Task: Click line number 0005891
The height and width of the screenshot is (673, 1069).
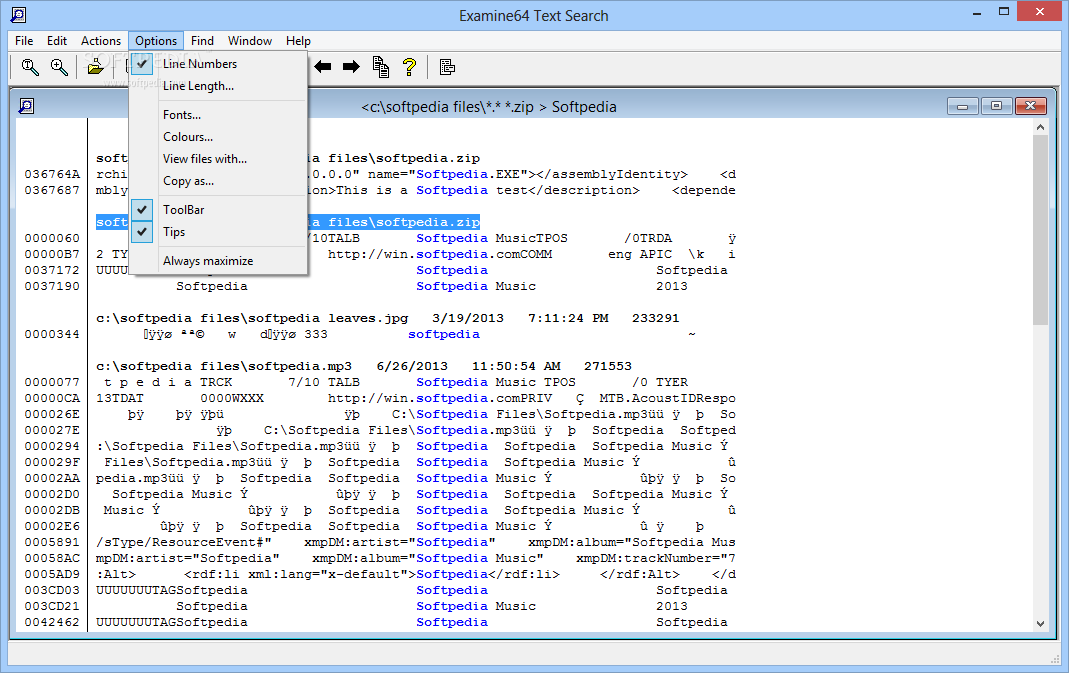Action: click(52, 542)
